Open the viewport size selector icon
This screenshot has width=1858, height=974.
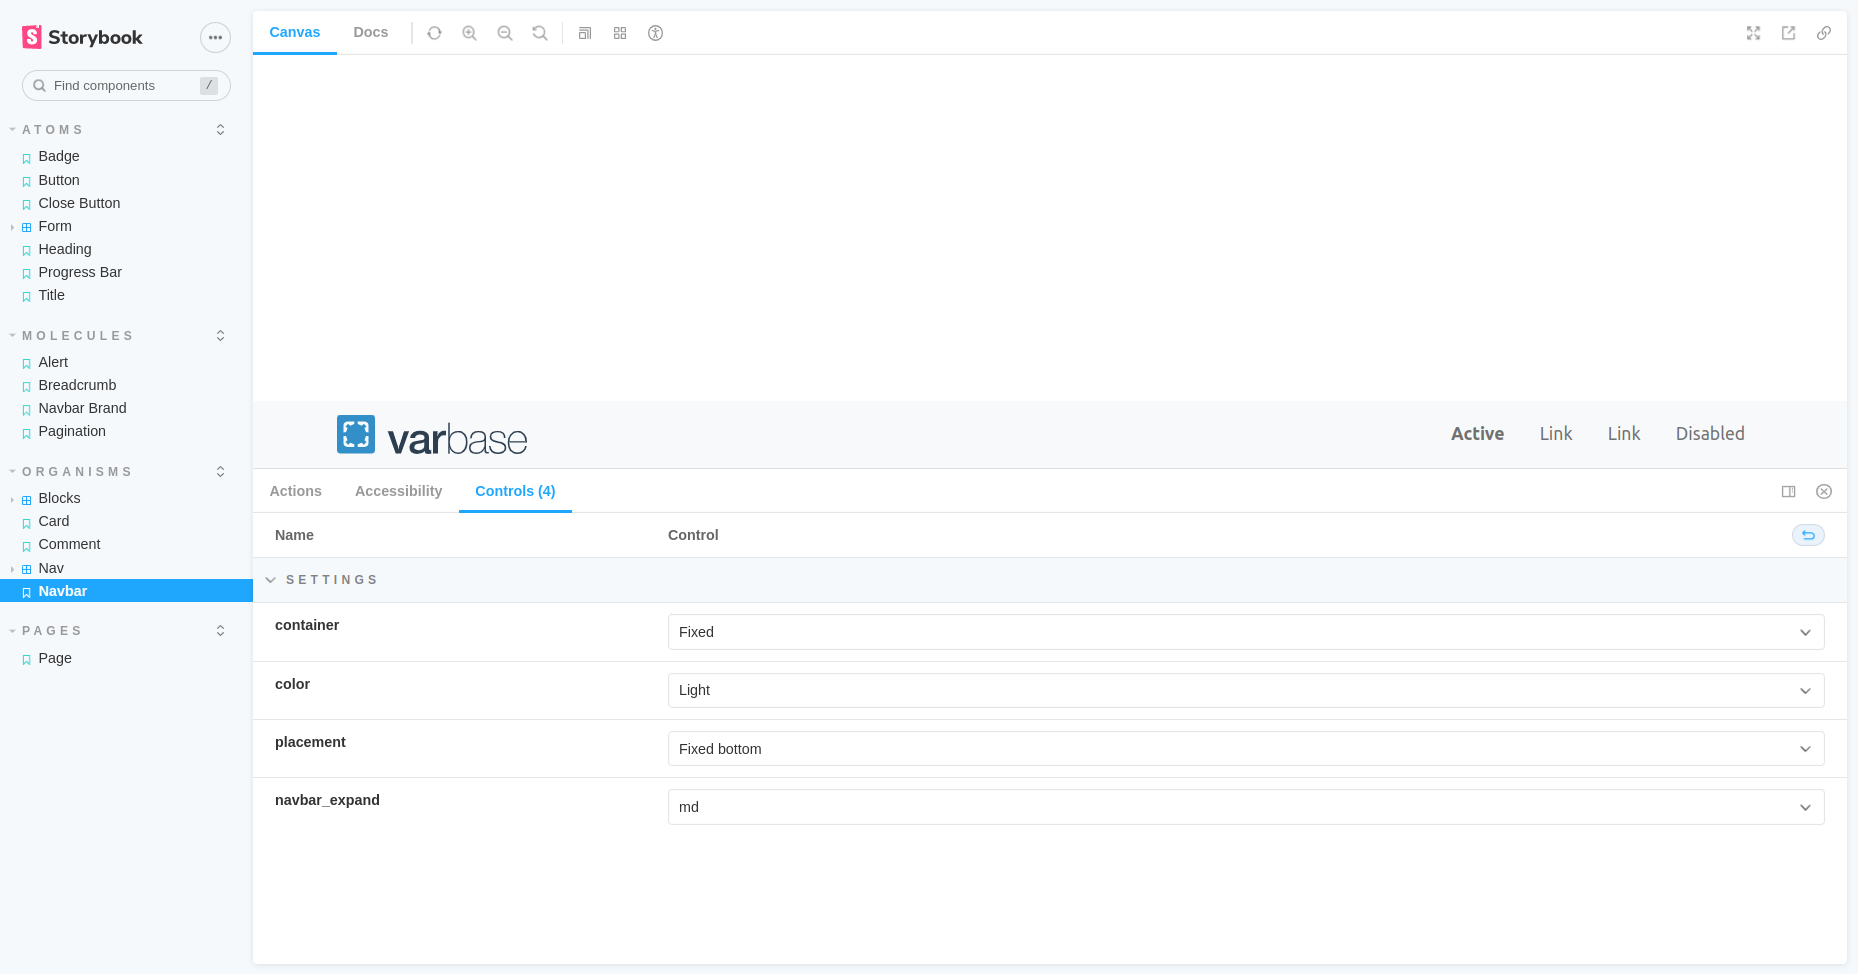(x=585, y=33)
